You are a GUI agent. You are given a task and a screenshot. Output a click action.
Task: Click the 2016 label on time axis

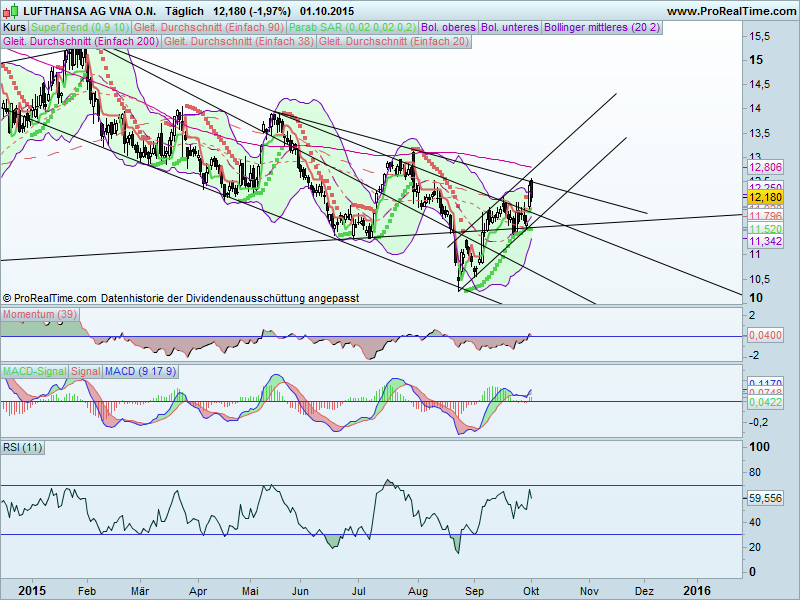click(697, 591)
